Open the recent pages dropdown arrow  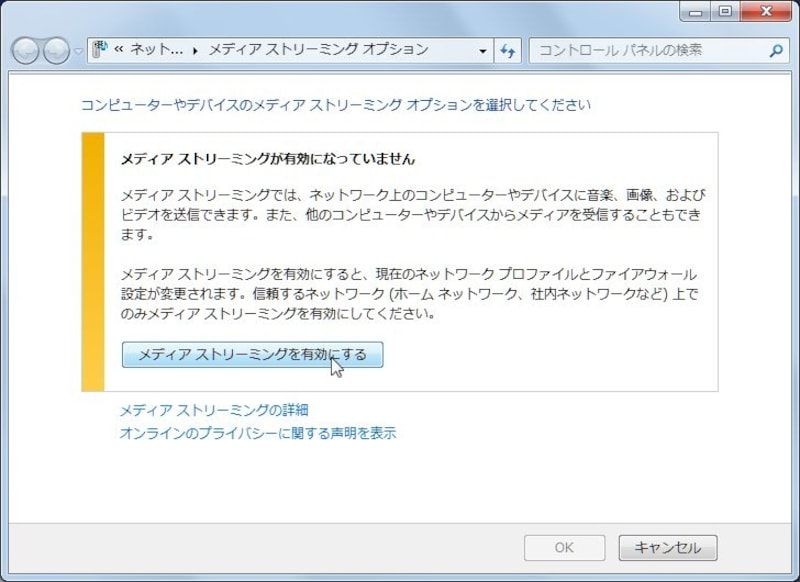tap(79, 51)
